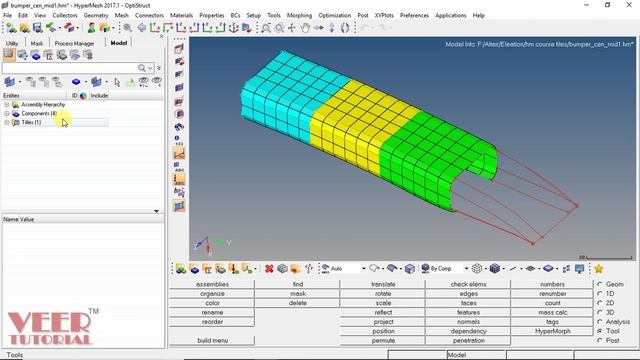Click the XY top plane view icon
The image size is (640, 360).
[155, 28]
